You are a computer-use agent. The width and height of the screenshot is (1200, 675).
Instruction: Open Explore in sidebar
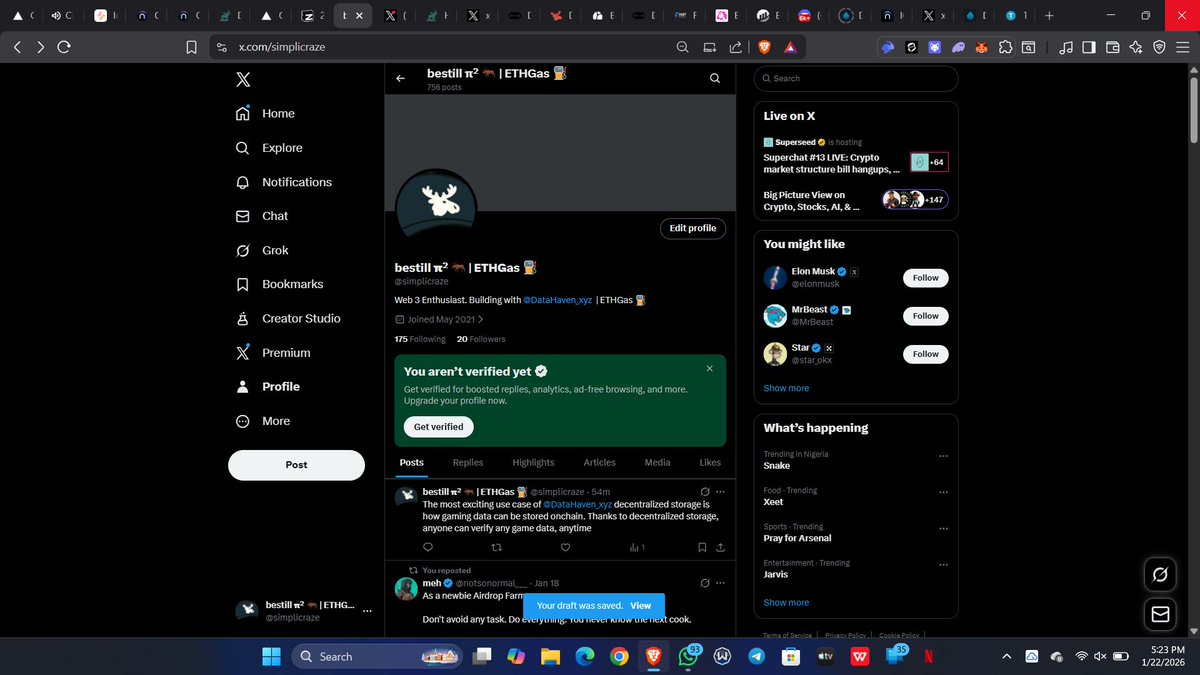tap(268, 148)
